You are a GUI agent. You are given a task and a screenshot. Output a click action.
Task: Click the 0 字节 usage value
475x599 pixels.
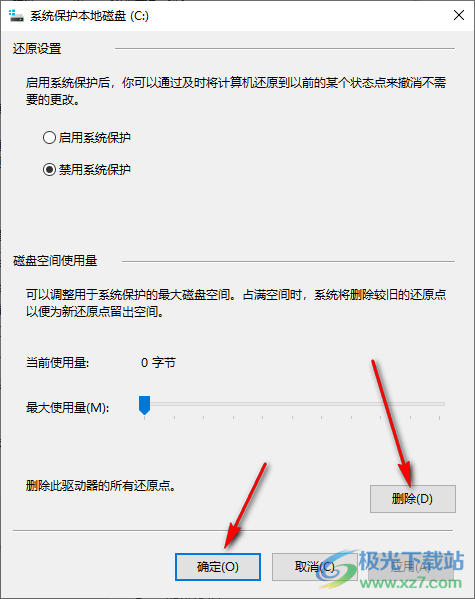[158, 363]
